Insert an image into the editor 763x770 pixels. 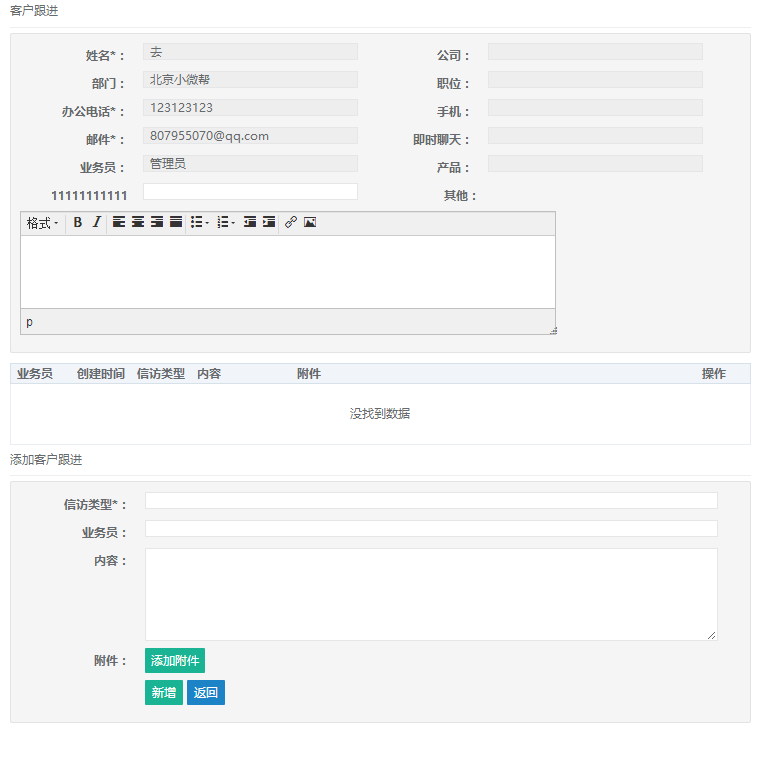(x=310, y=222)
